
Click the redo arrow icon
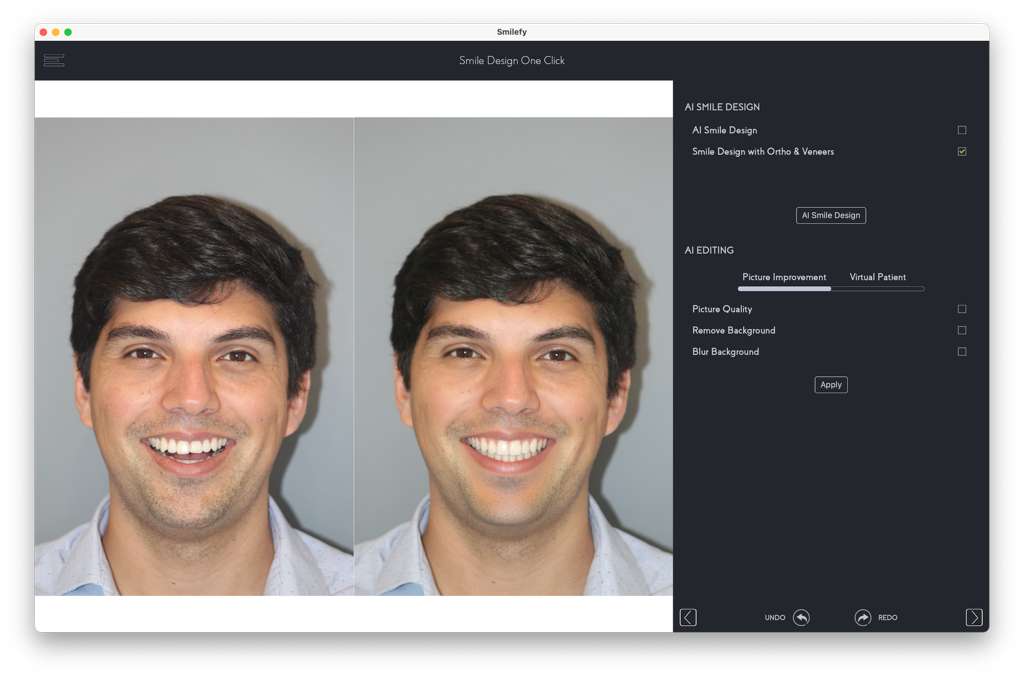[862, 618]
